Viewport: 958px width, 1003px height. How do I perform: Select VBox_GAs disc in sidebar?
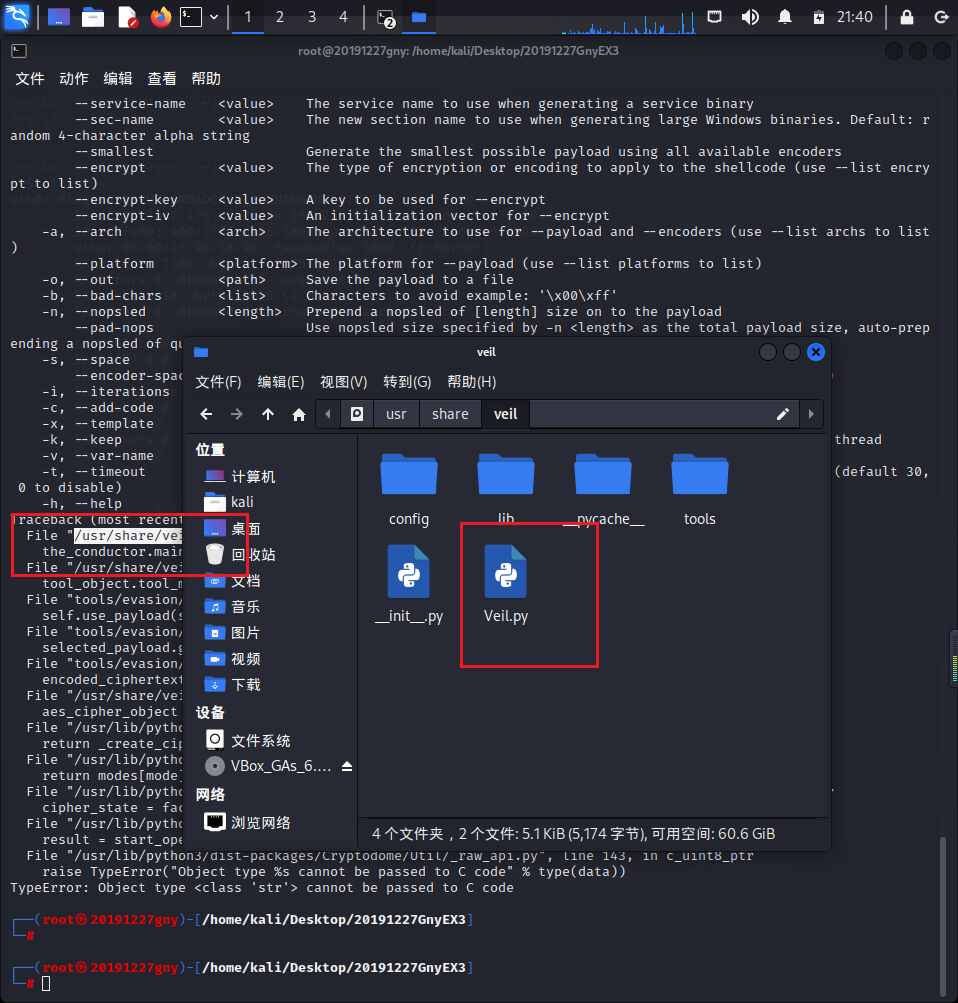click(269, 766)
